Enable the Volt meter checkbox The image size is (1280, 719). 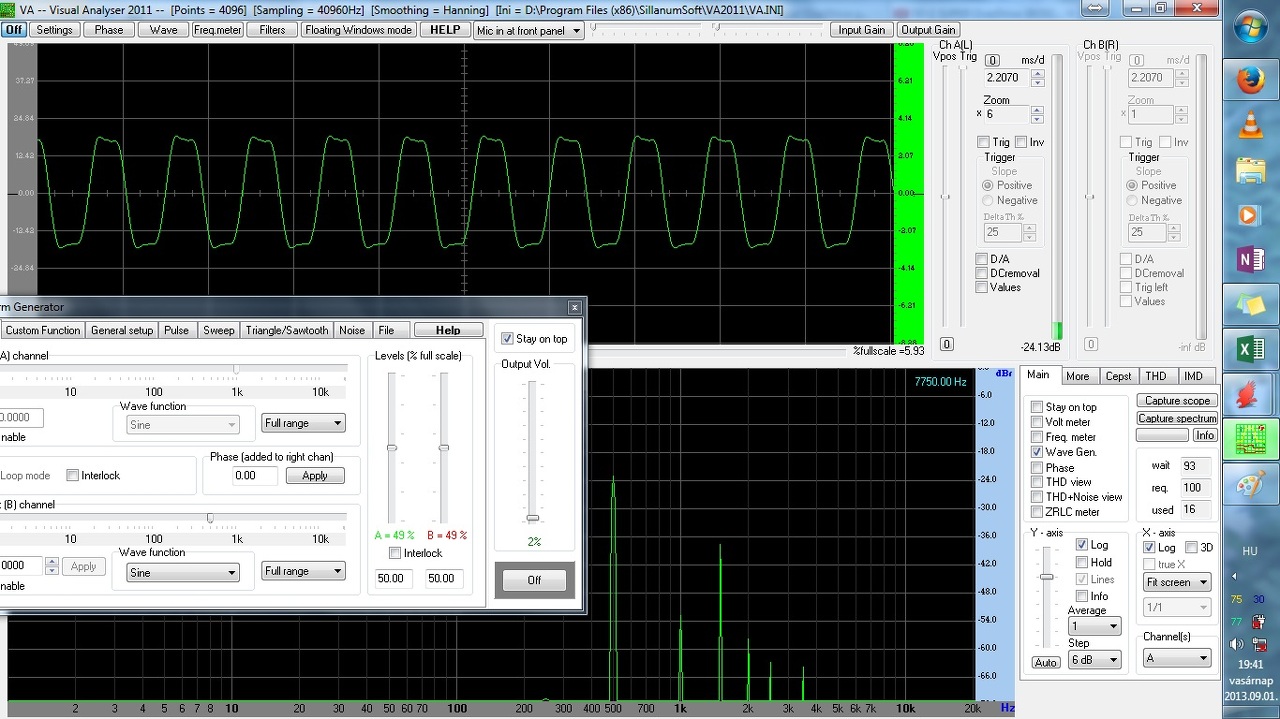click(x=1037, y=422)
